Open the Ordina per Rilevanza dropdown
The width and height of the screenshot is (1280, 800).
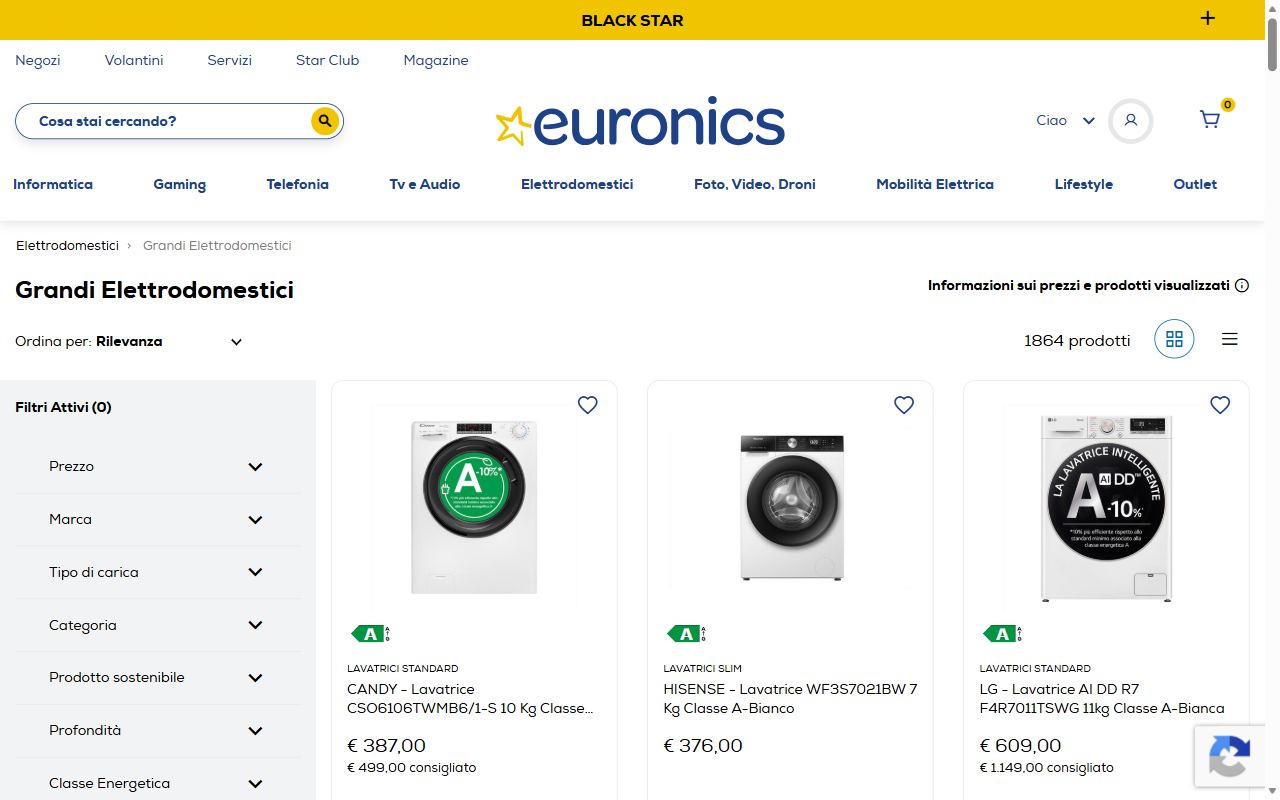130,341
